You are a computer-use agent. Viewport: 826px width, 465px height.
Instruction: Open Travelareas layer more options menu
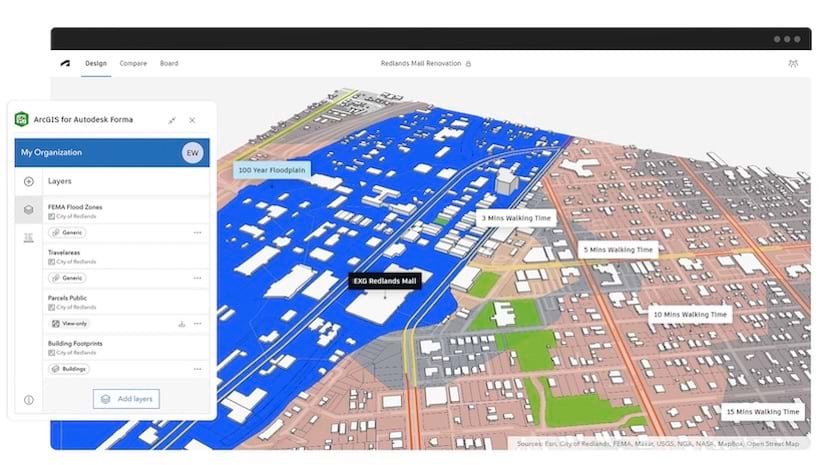coord(198,278)
